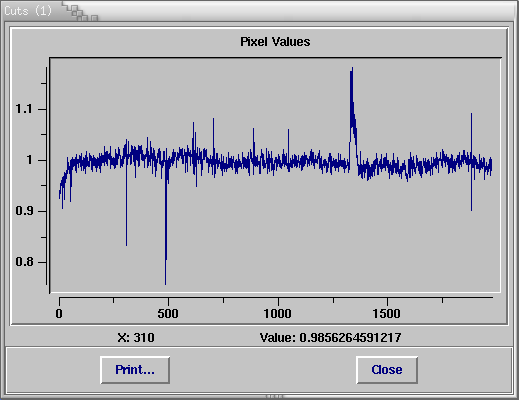Screen dimensions: 519x400
Task: Click the Value 0.9856264591217 readout
Action: click(x=330, y=338)
